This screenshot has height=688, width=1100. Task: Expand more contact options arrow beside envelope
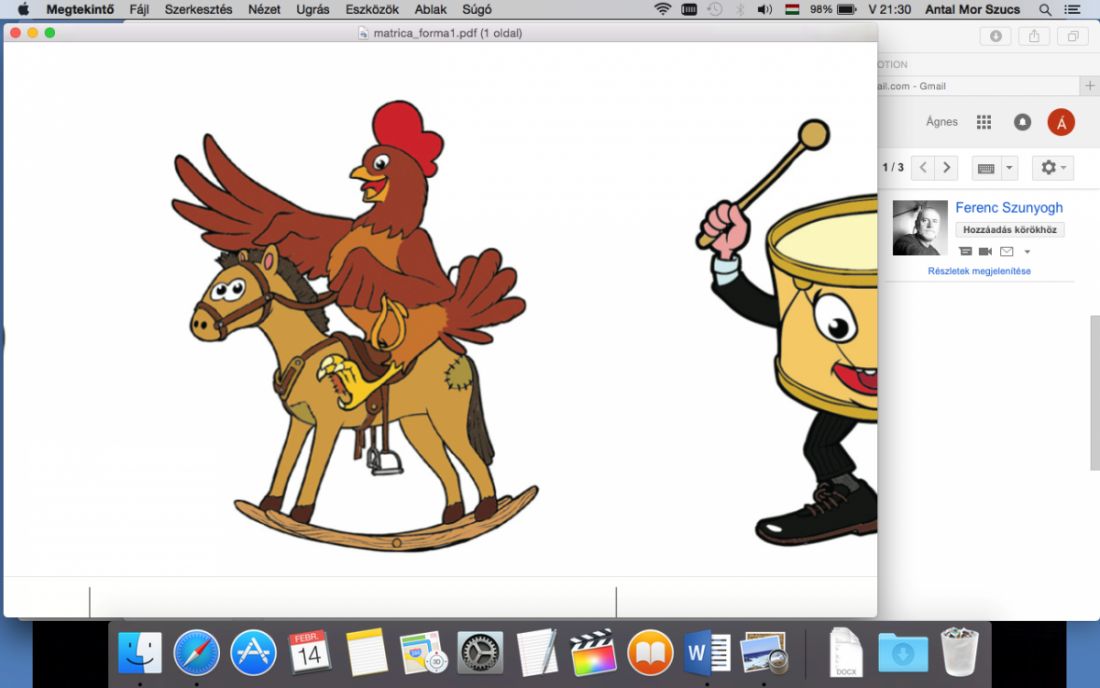(1027, 252)
